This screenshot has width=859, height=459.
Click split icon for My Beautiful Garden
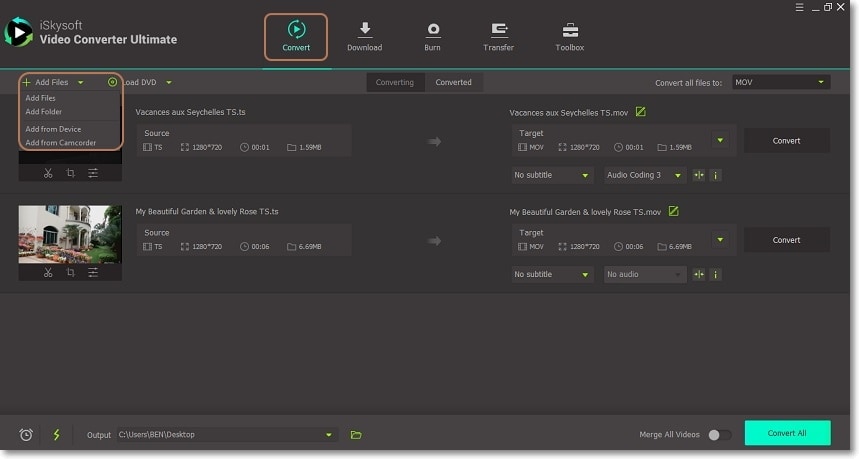(x=698, y=274)
